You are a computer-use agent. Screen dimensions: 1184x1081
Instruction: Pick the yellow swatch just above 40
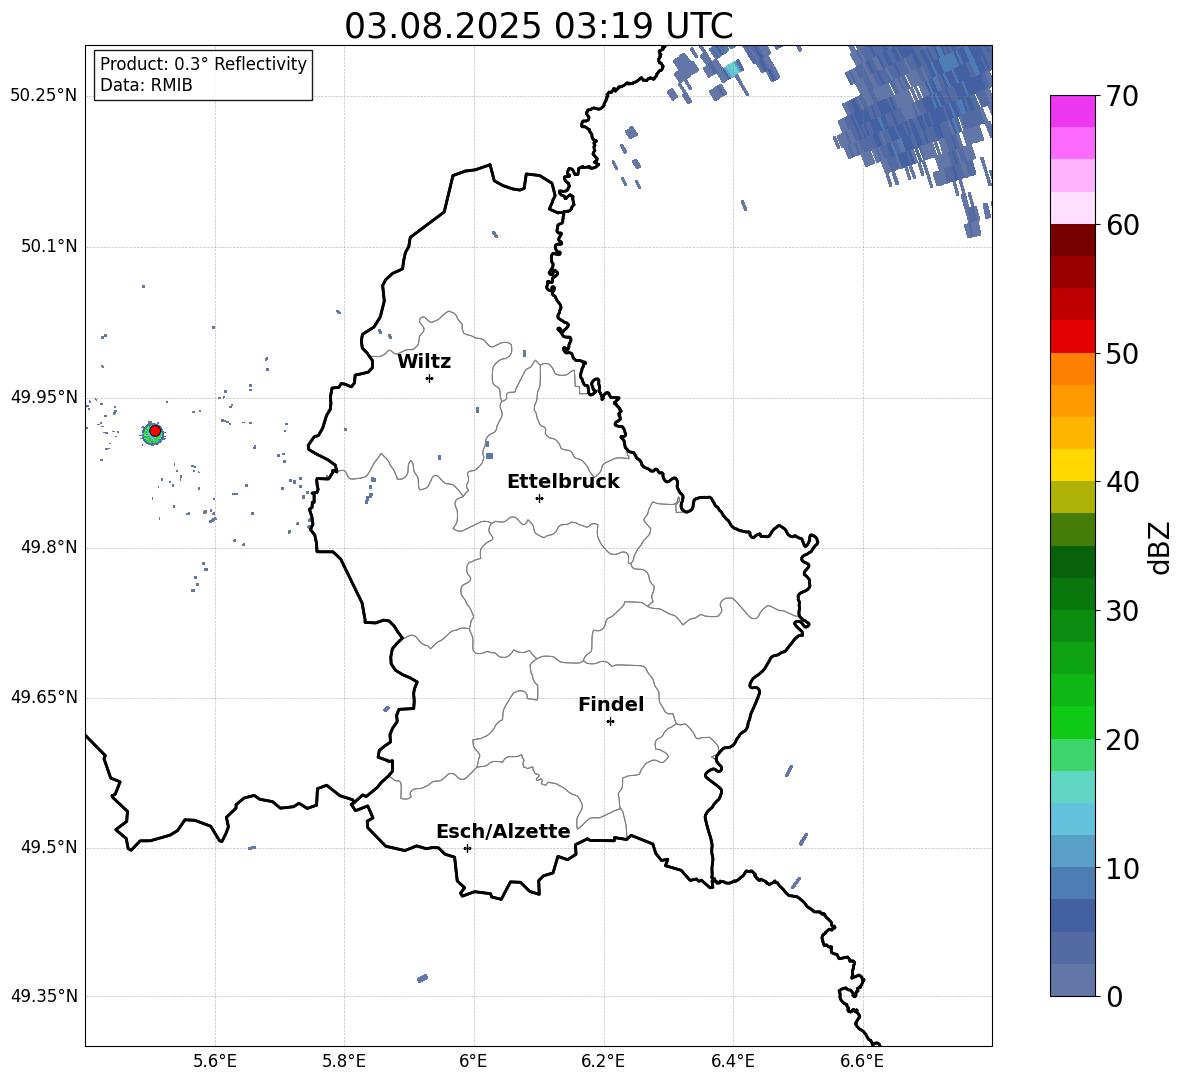(1073, 465)
